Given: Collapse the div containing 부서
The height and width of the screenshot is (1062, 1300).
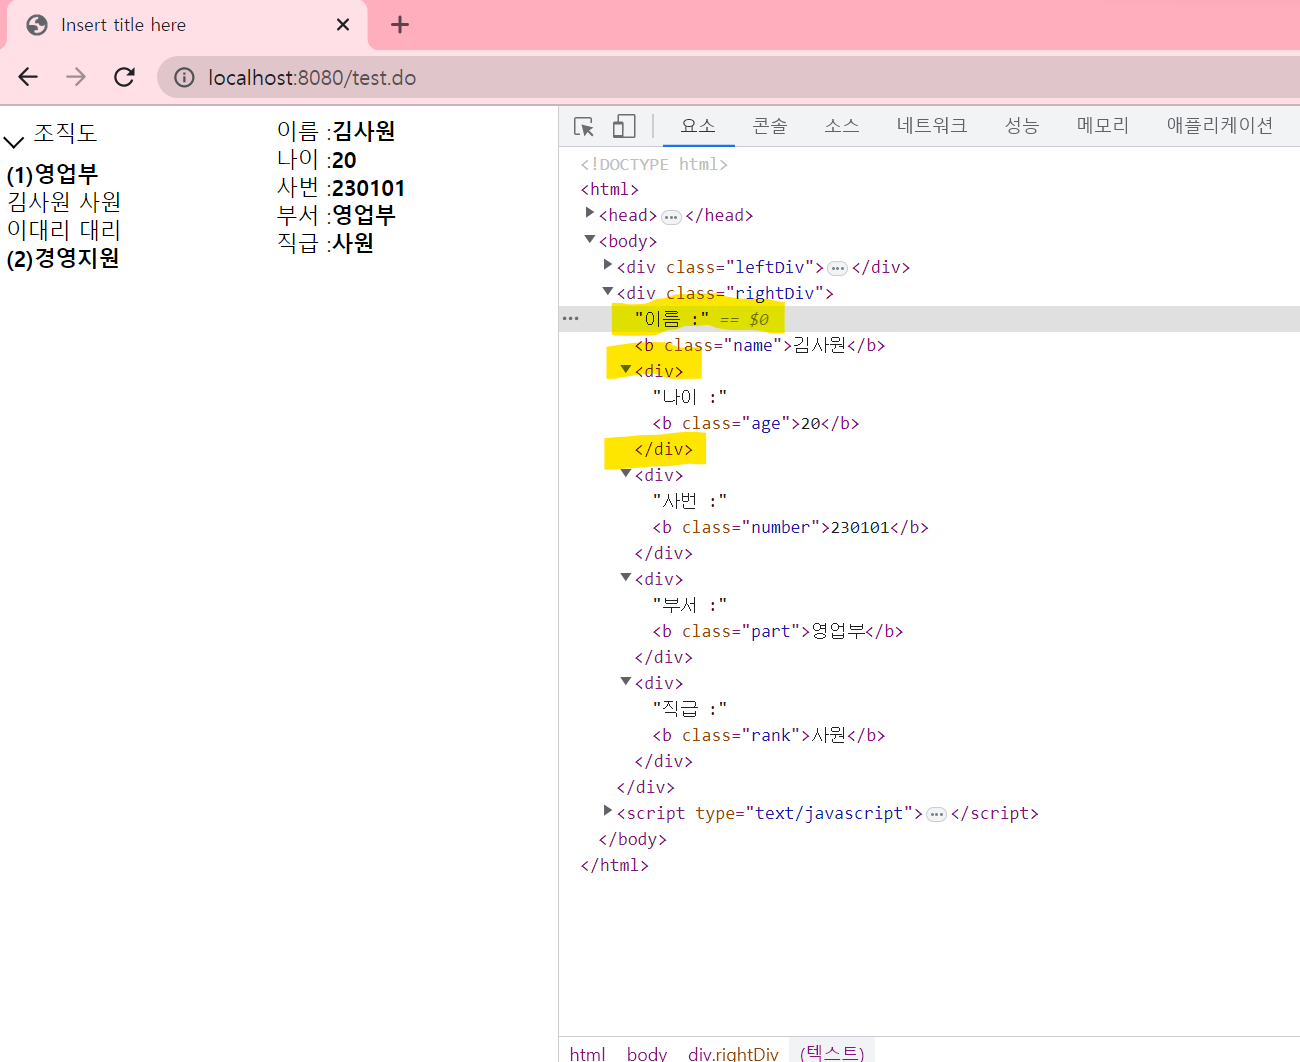Looking at the screenshot, I should click(x=626, y=577).
